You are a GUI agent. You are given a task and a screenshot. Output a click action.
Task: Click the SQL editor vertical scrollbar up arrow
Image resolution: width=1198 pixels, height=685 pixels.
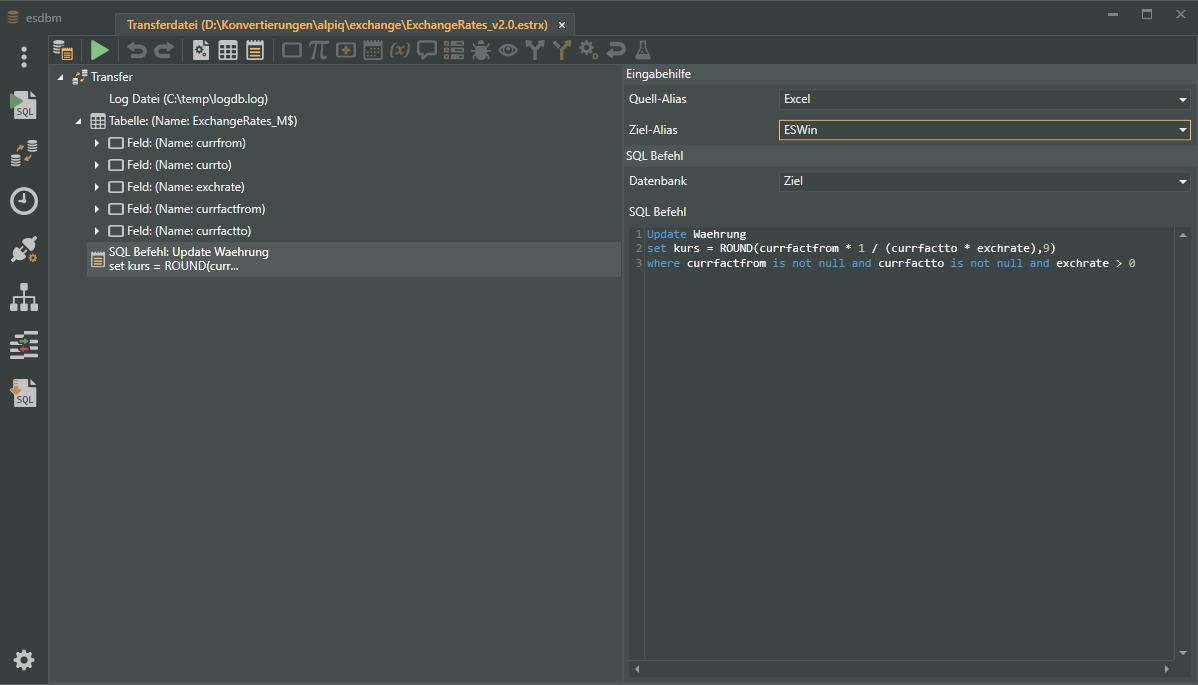pyautogui.click(x=1183, y=235)
